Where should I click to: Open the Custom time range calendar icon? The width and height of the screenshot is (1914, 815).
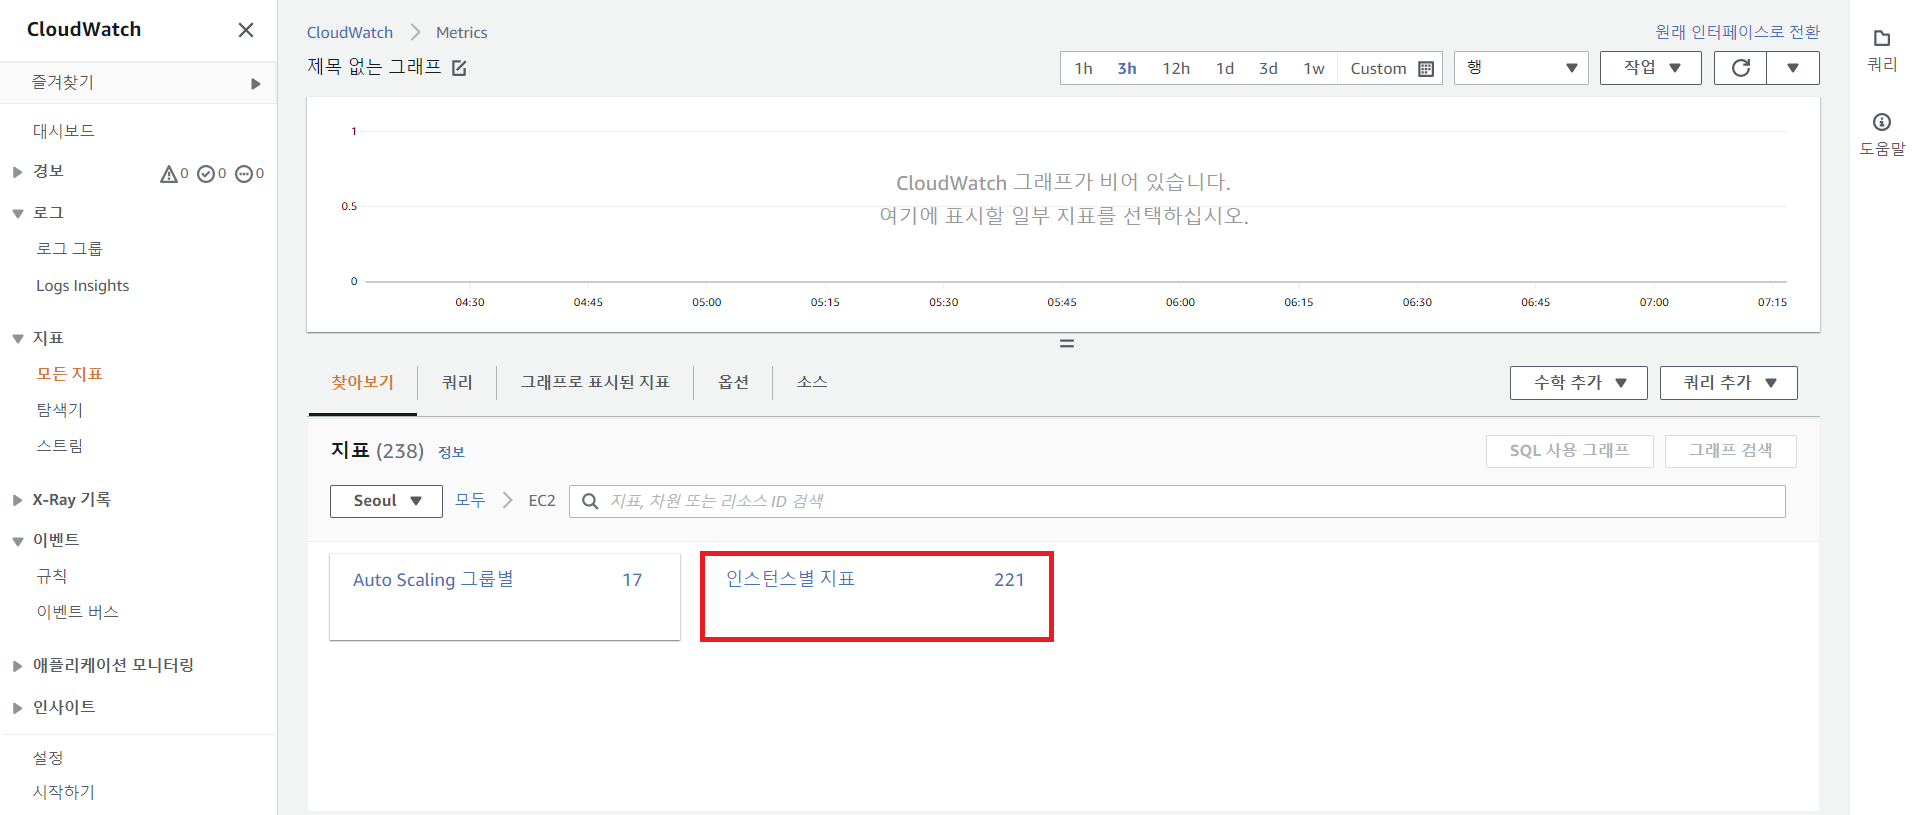1426,69
